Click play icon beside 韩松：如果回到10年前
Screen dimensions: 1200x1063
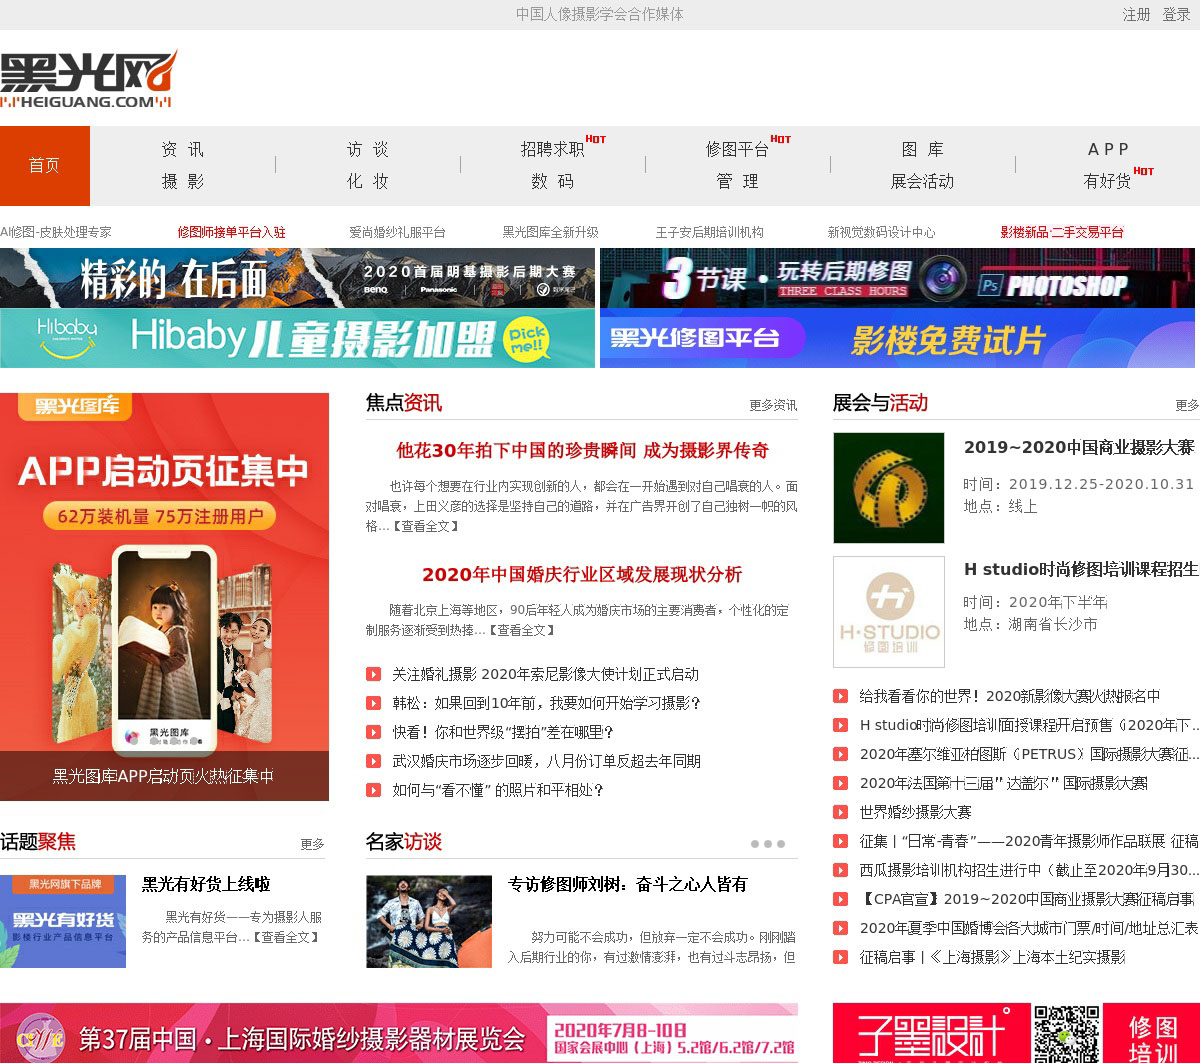373,703
